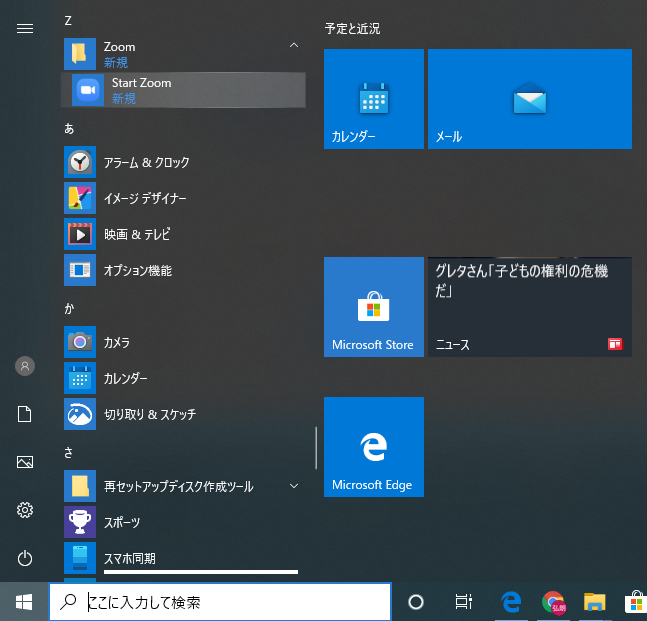Open Edge from the taskbar

(x=511, y=602)
